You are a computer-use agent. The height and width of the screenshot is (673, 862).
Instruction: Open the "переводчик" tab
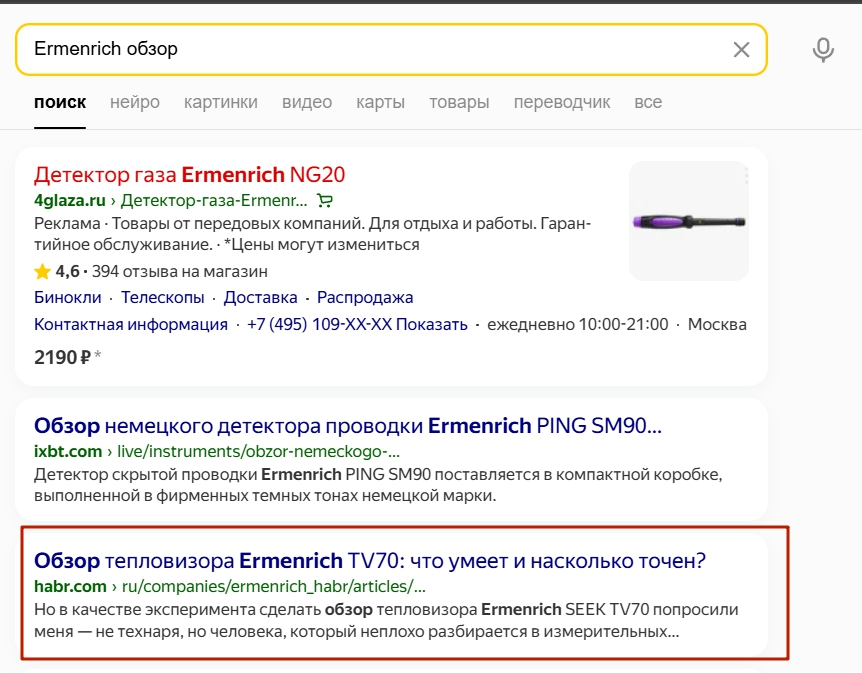point(562,102)
